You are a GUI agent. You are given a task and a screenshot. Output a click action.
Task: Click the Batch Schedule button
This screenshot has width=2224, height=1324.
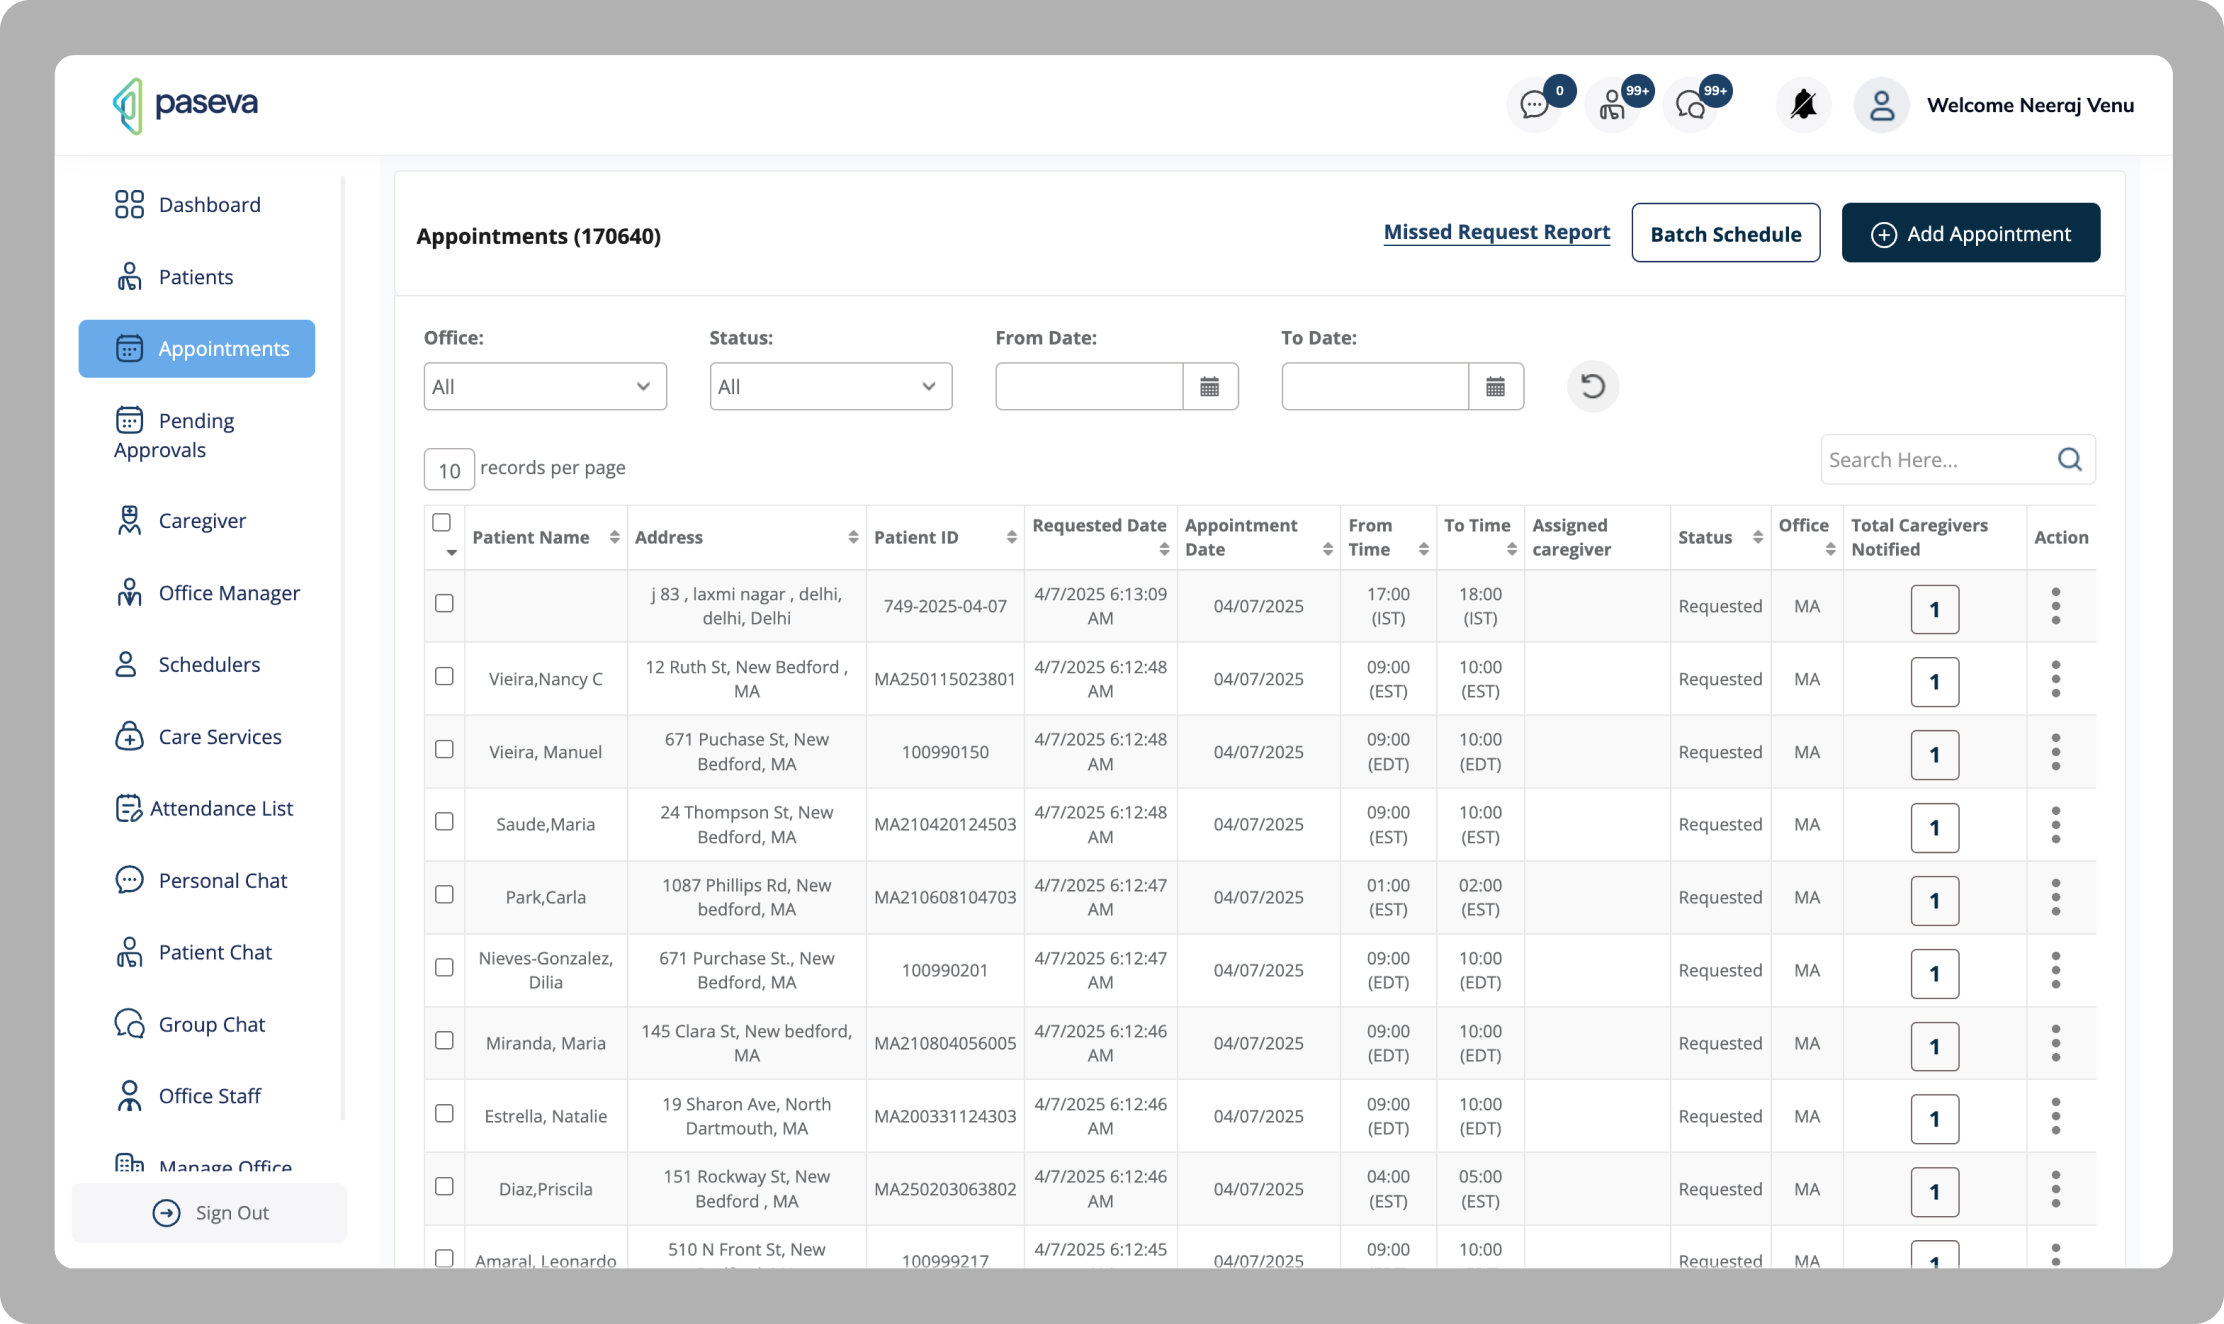[1726, 233]
